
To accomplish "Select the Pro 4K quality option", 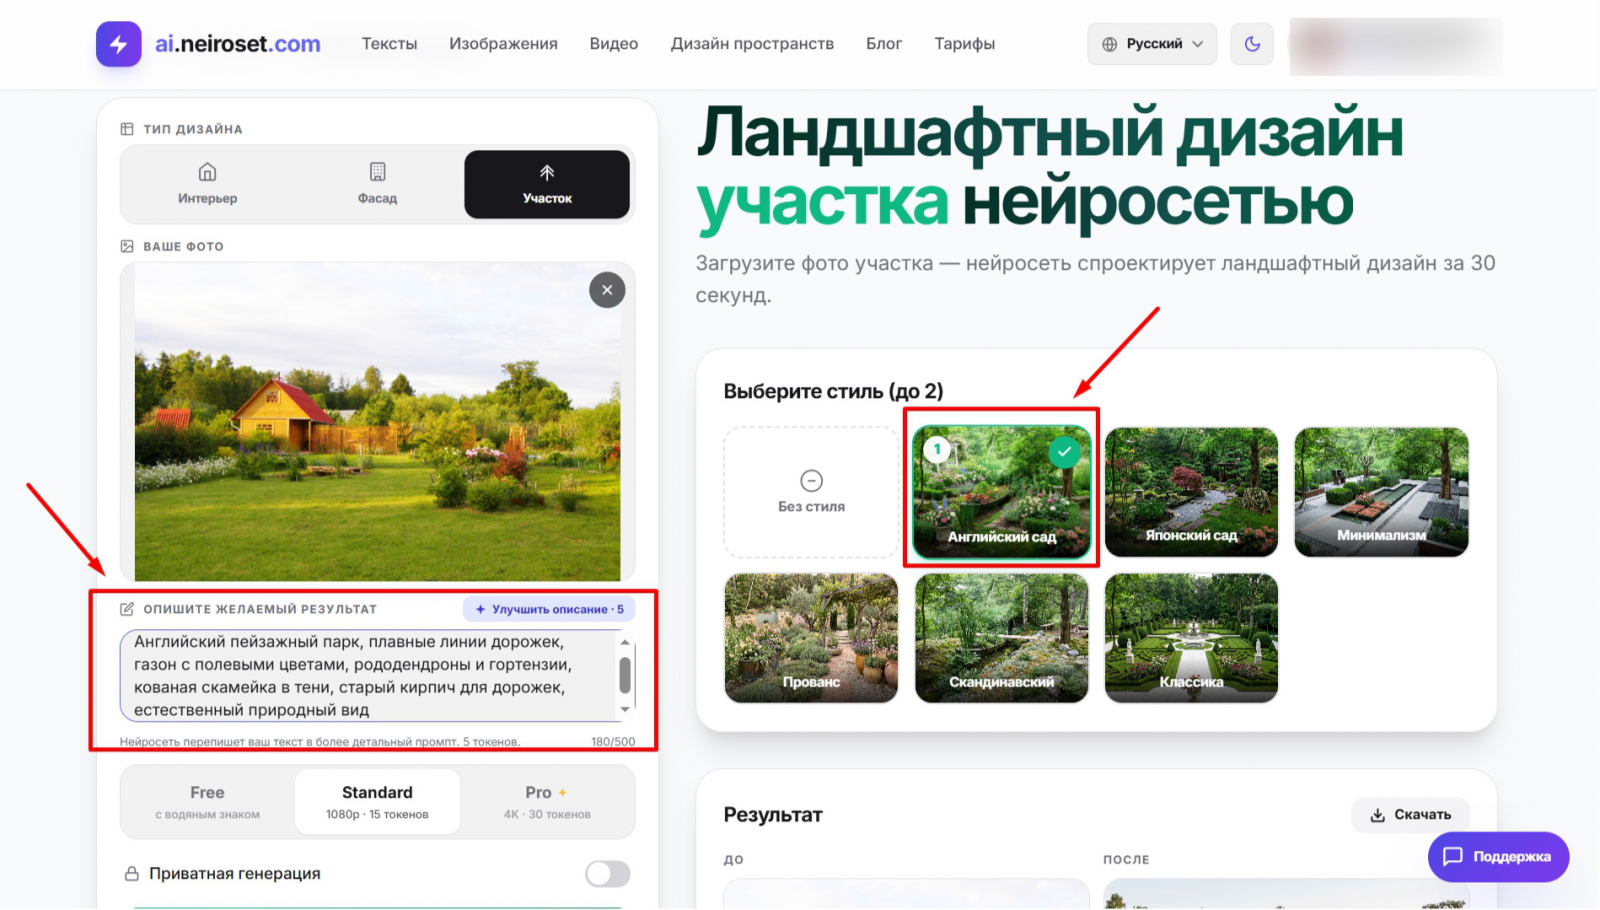I will pos(547,802).
